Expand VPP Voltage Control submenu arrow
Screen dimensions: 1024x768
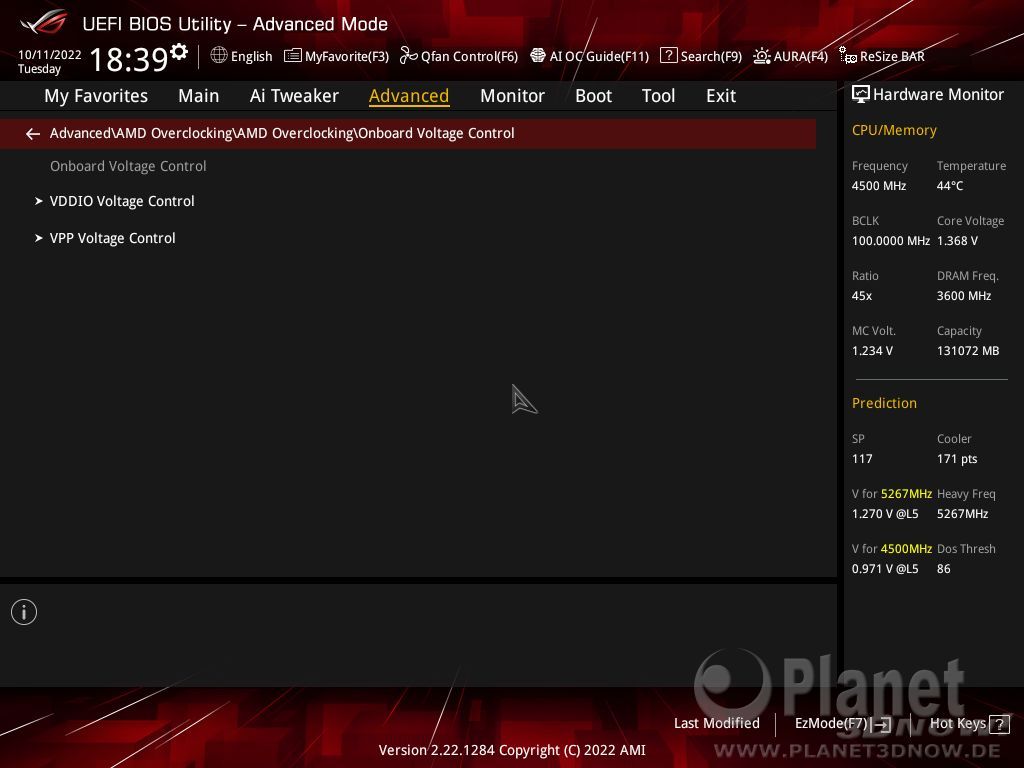click(x=39, y=238)
